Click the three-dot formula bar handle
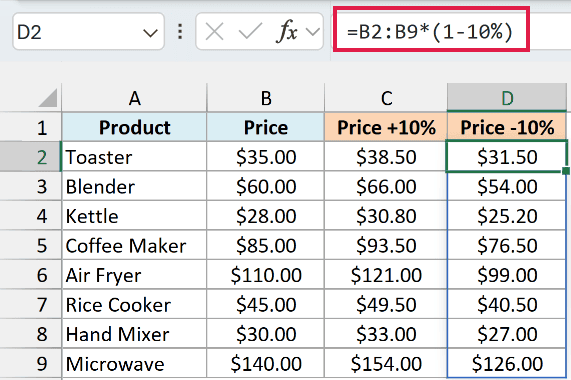Viewport: 571px width, 380px height. tap(180, 32)
